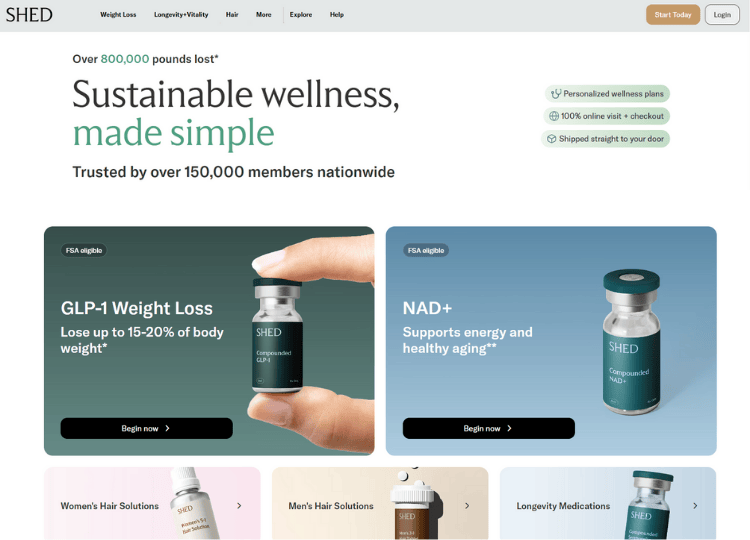Screen dimensions: 750x540
Task: Go to the Explore page
Action: tap(301, 15)
